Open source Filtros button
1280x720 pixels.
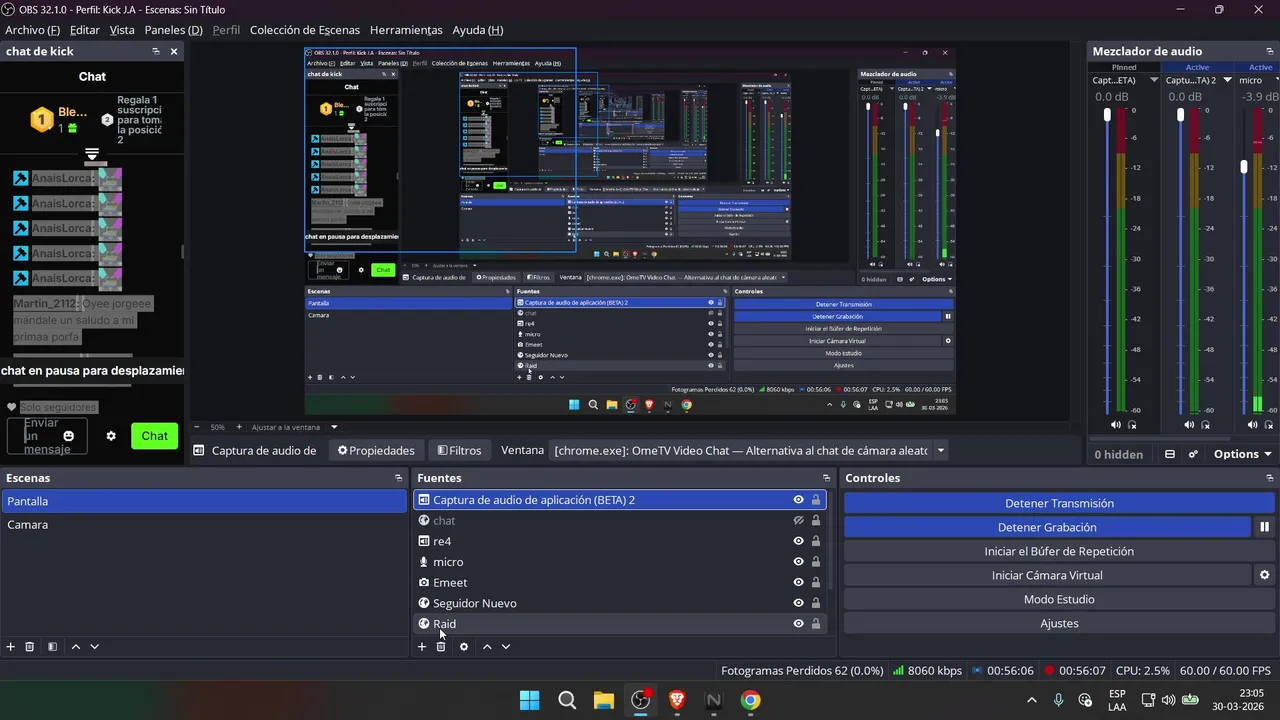pos(460,451)
